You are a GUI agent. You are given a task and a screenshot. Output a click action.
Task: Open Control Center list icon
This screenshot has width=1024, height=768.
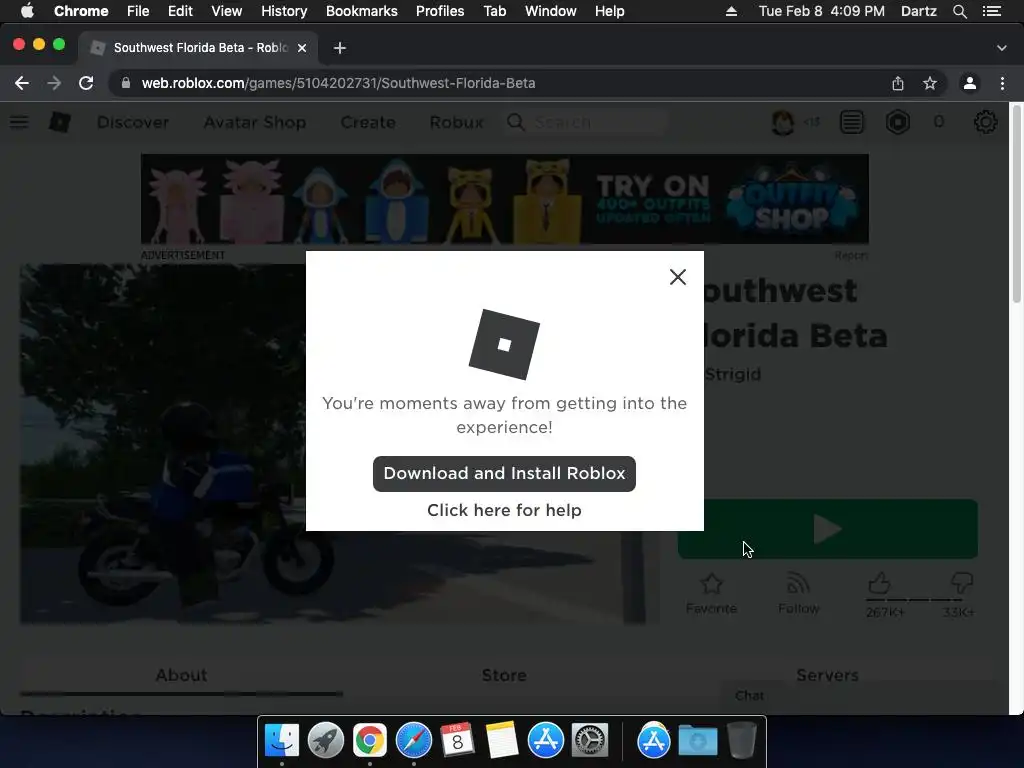[x=991, y=11]
